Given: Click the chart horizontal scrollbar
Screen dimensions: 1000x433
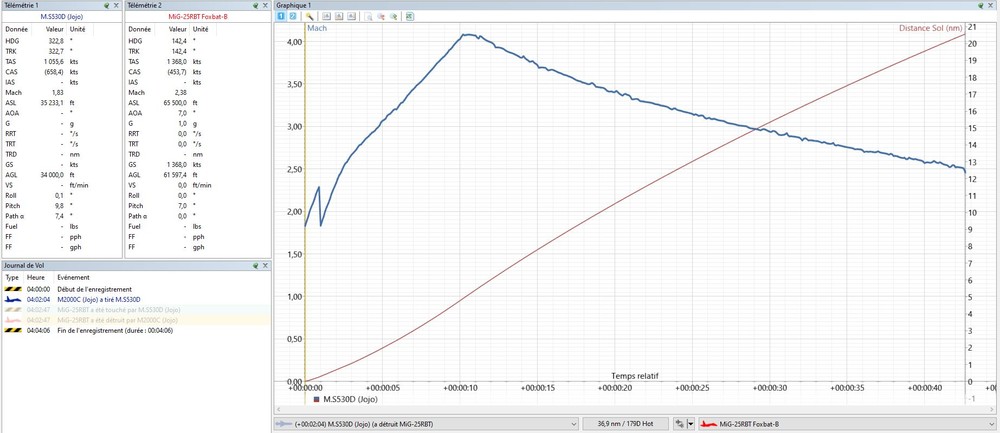Looking at the screenshot, I should 635,409.
